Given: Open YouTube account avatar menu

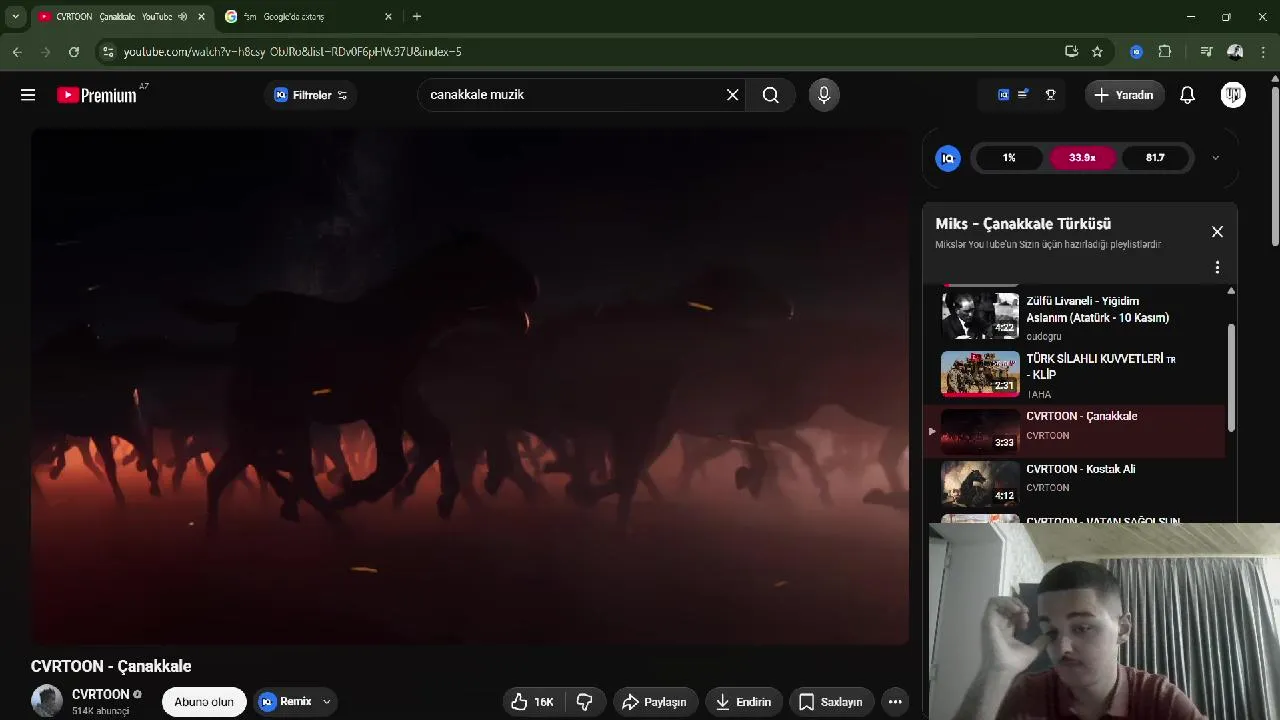Looking at the screenshot, I should [x=1233, y=95].
